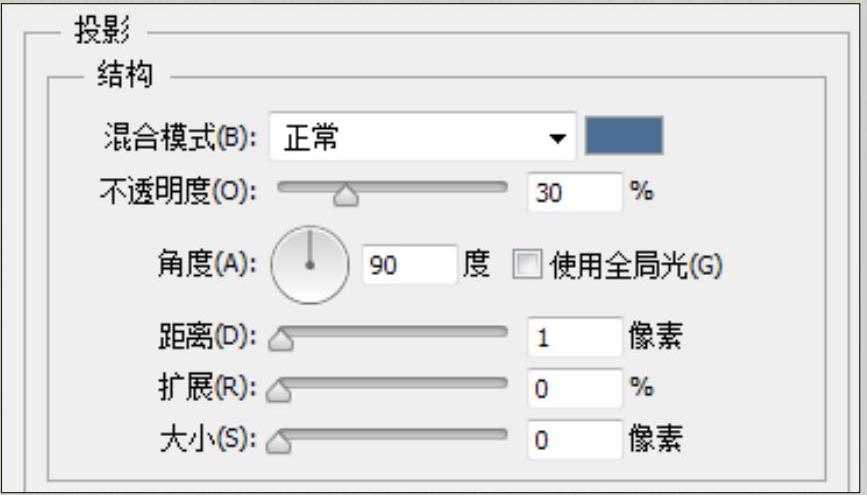Viewport: 867px width, 495px height.
Task: Click the angle field showing 90
Action: click(x=408, y=265)
